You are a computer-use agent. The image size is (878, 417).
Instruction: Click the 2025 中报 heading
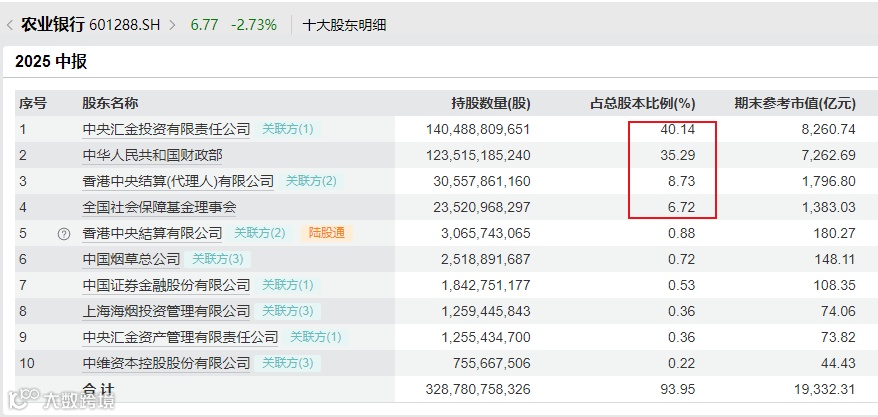(x=51, y=62)
